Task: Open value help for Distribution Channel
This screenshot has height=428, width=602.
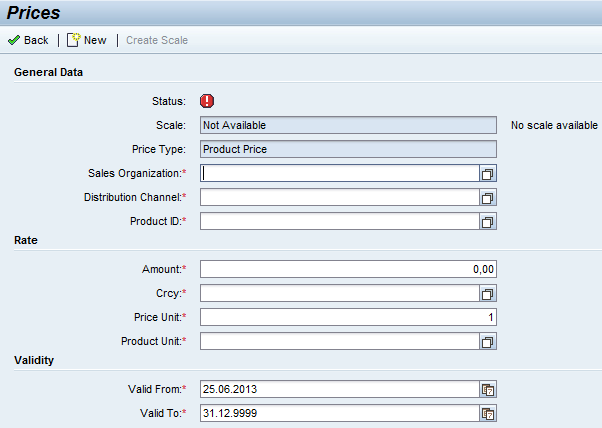Action: pyautogui.click(x=488, y=197)
